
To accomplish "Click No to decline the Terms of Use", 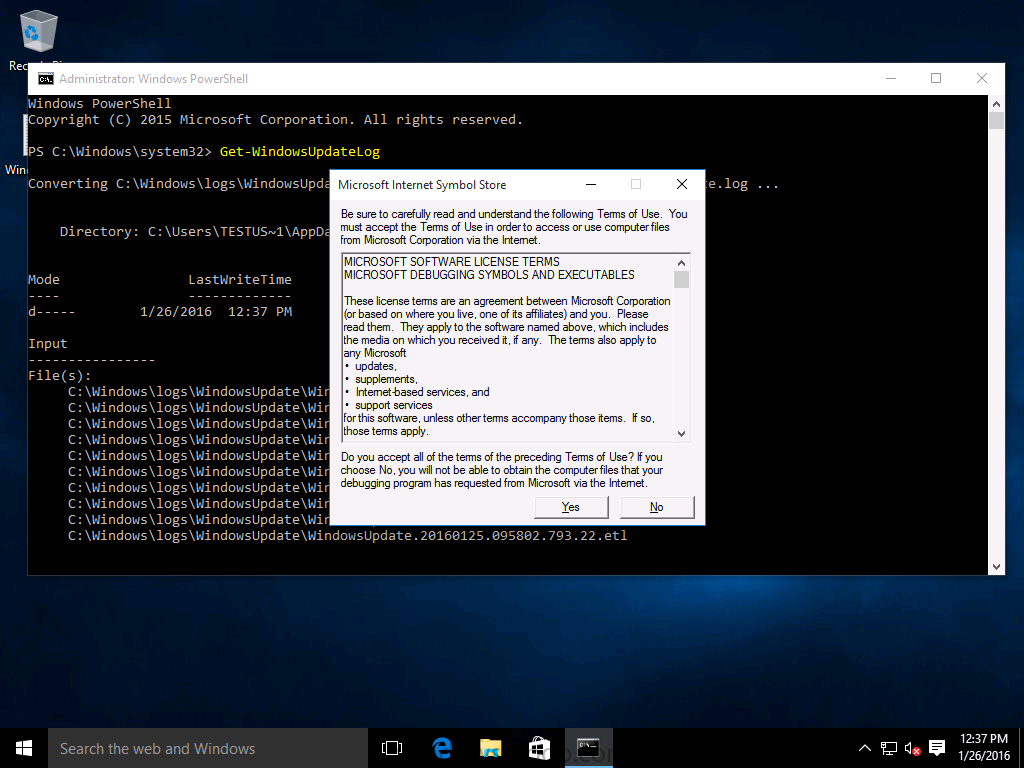I will coord(656,507).
